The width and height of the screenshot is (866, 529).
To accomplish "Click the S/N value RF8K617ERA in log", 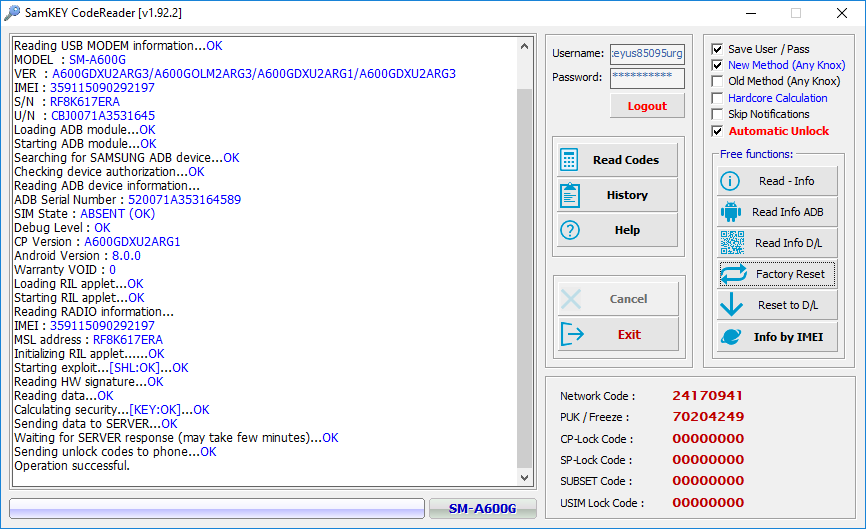I will (85, 102).
